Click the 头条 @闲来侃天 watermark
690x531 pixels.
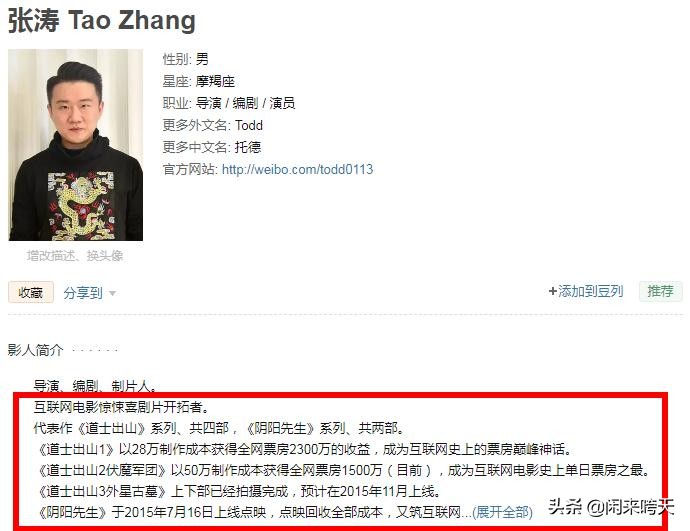(x=611, y=507)
